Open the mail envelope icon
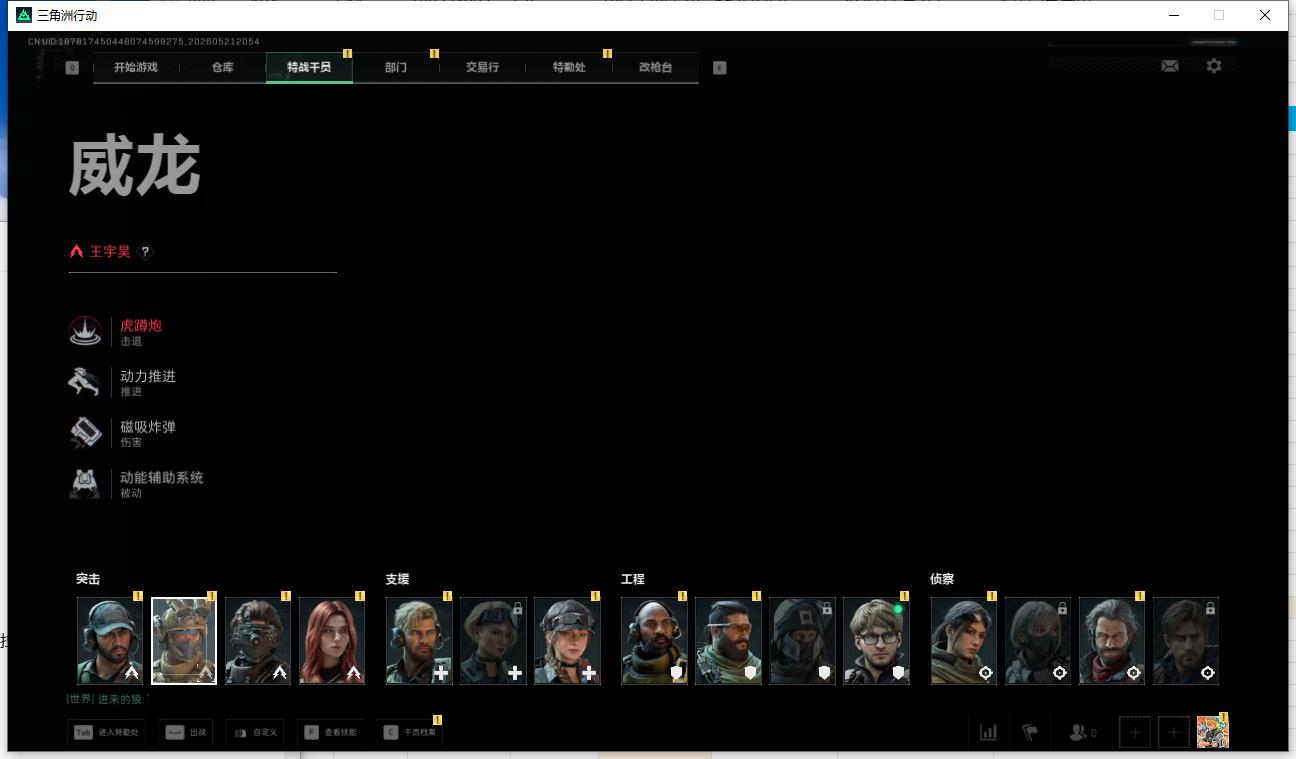Viewport: 1296px width, 759px height. click(1169, 66)
